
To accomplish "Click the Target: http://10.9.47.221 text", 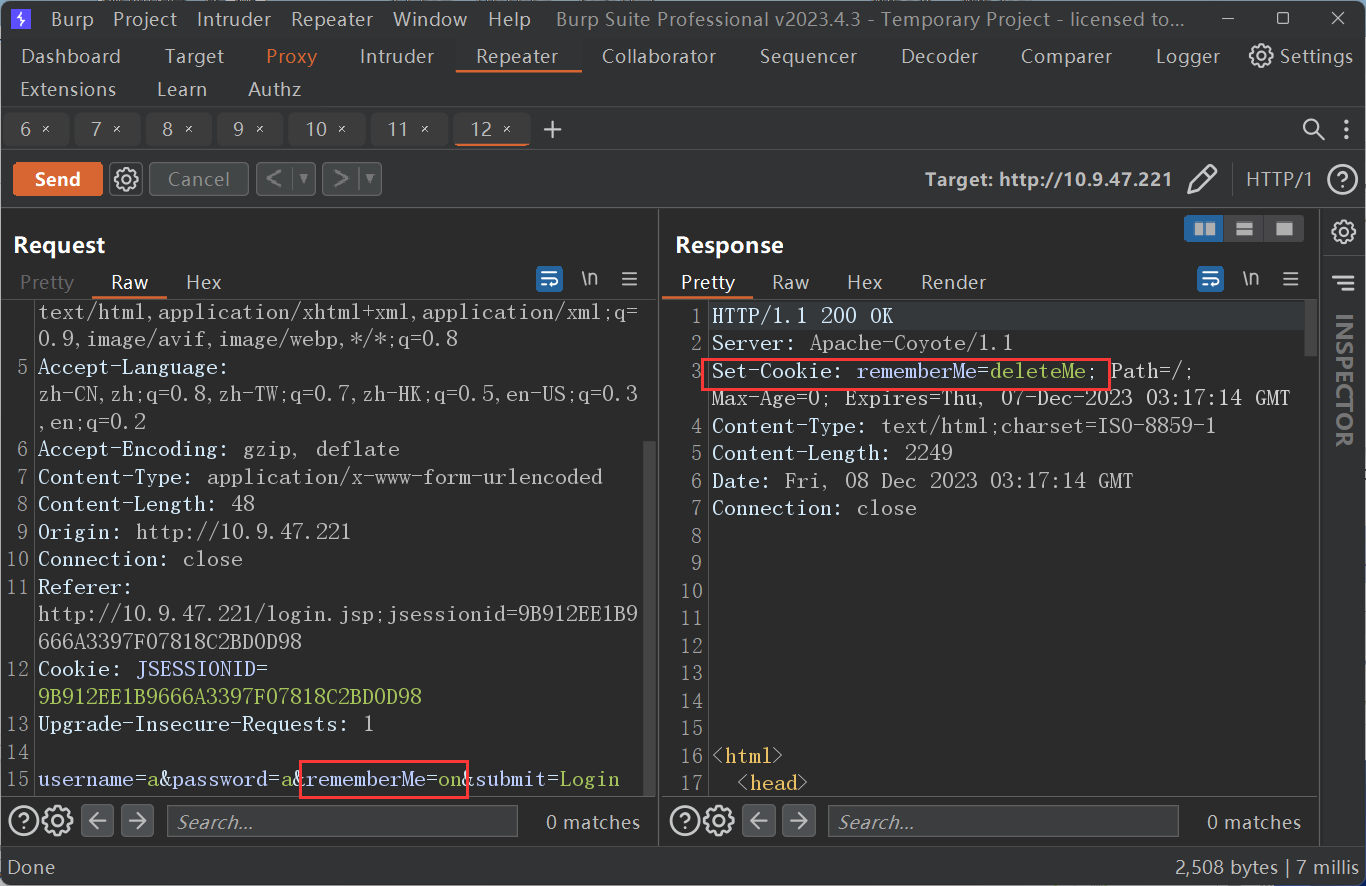I will (1048, 180).
